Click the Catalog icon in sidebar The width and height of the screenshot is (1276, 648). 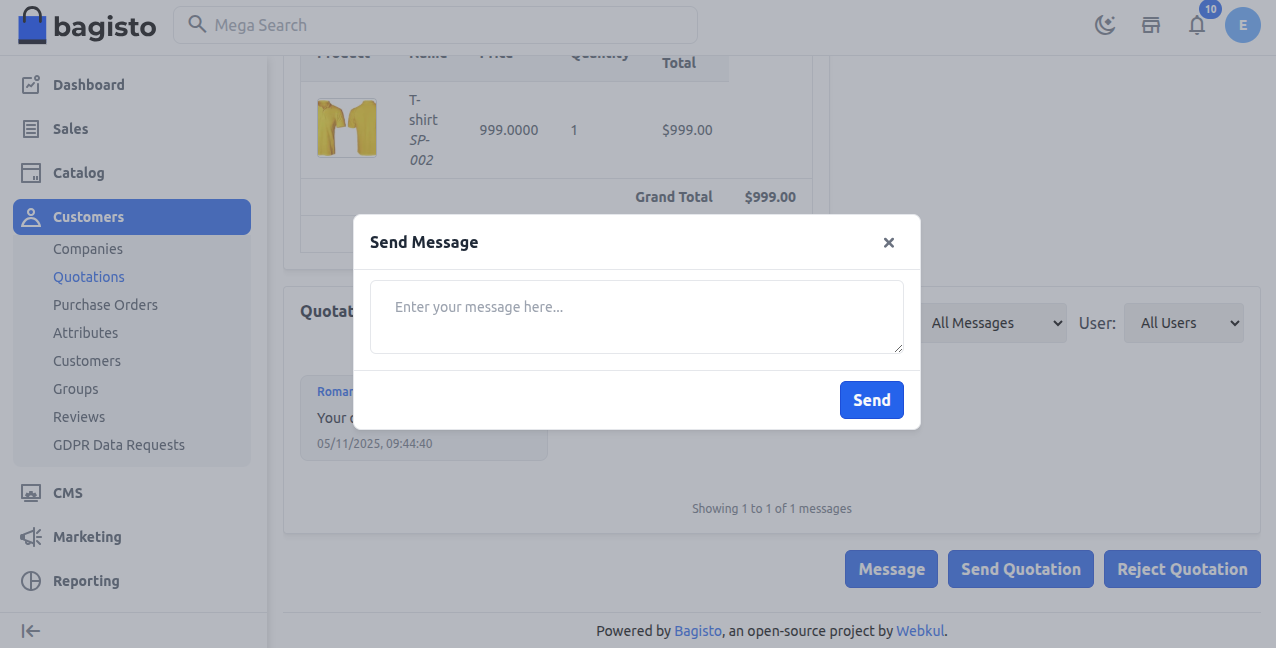point(31,173)
